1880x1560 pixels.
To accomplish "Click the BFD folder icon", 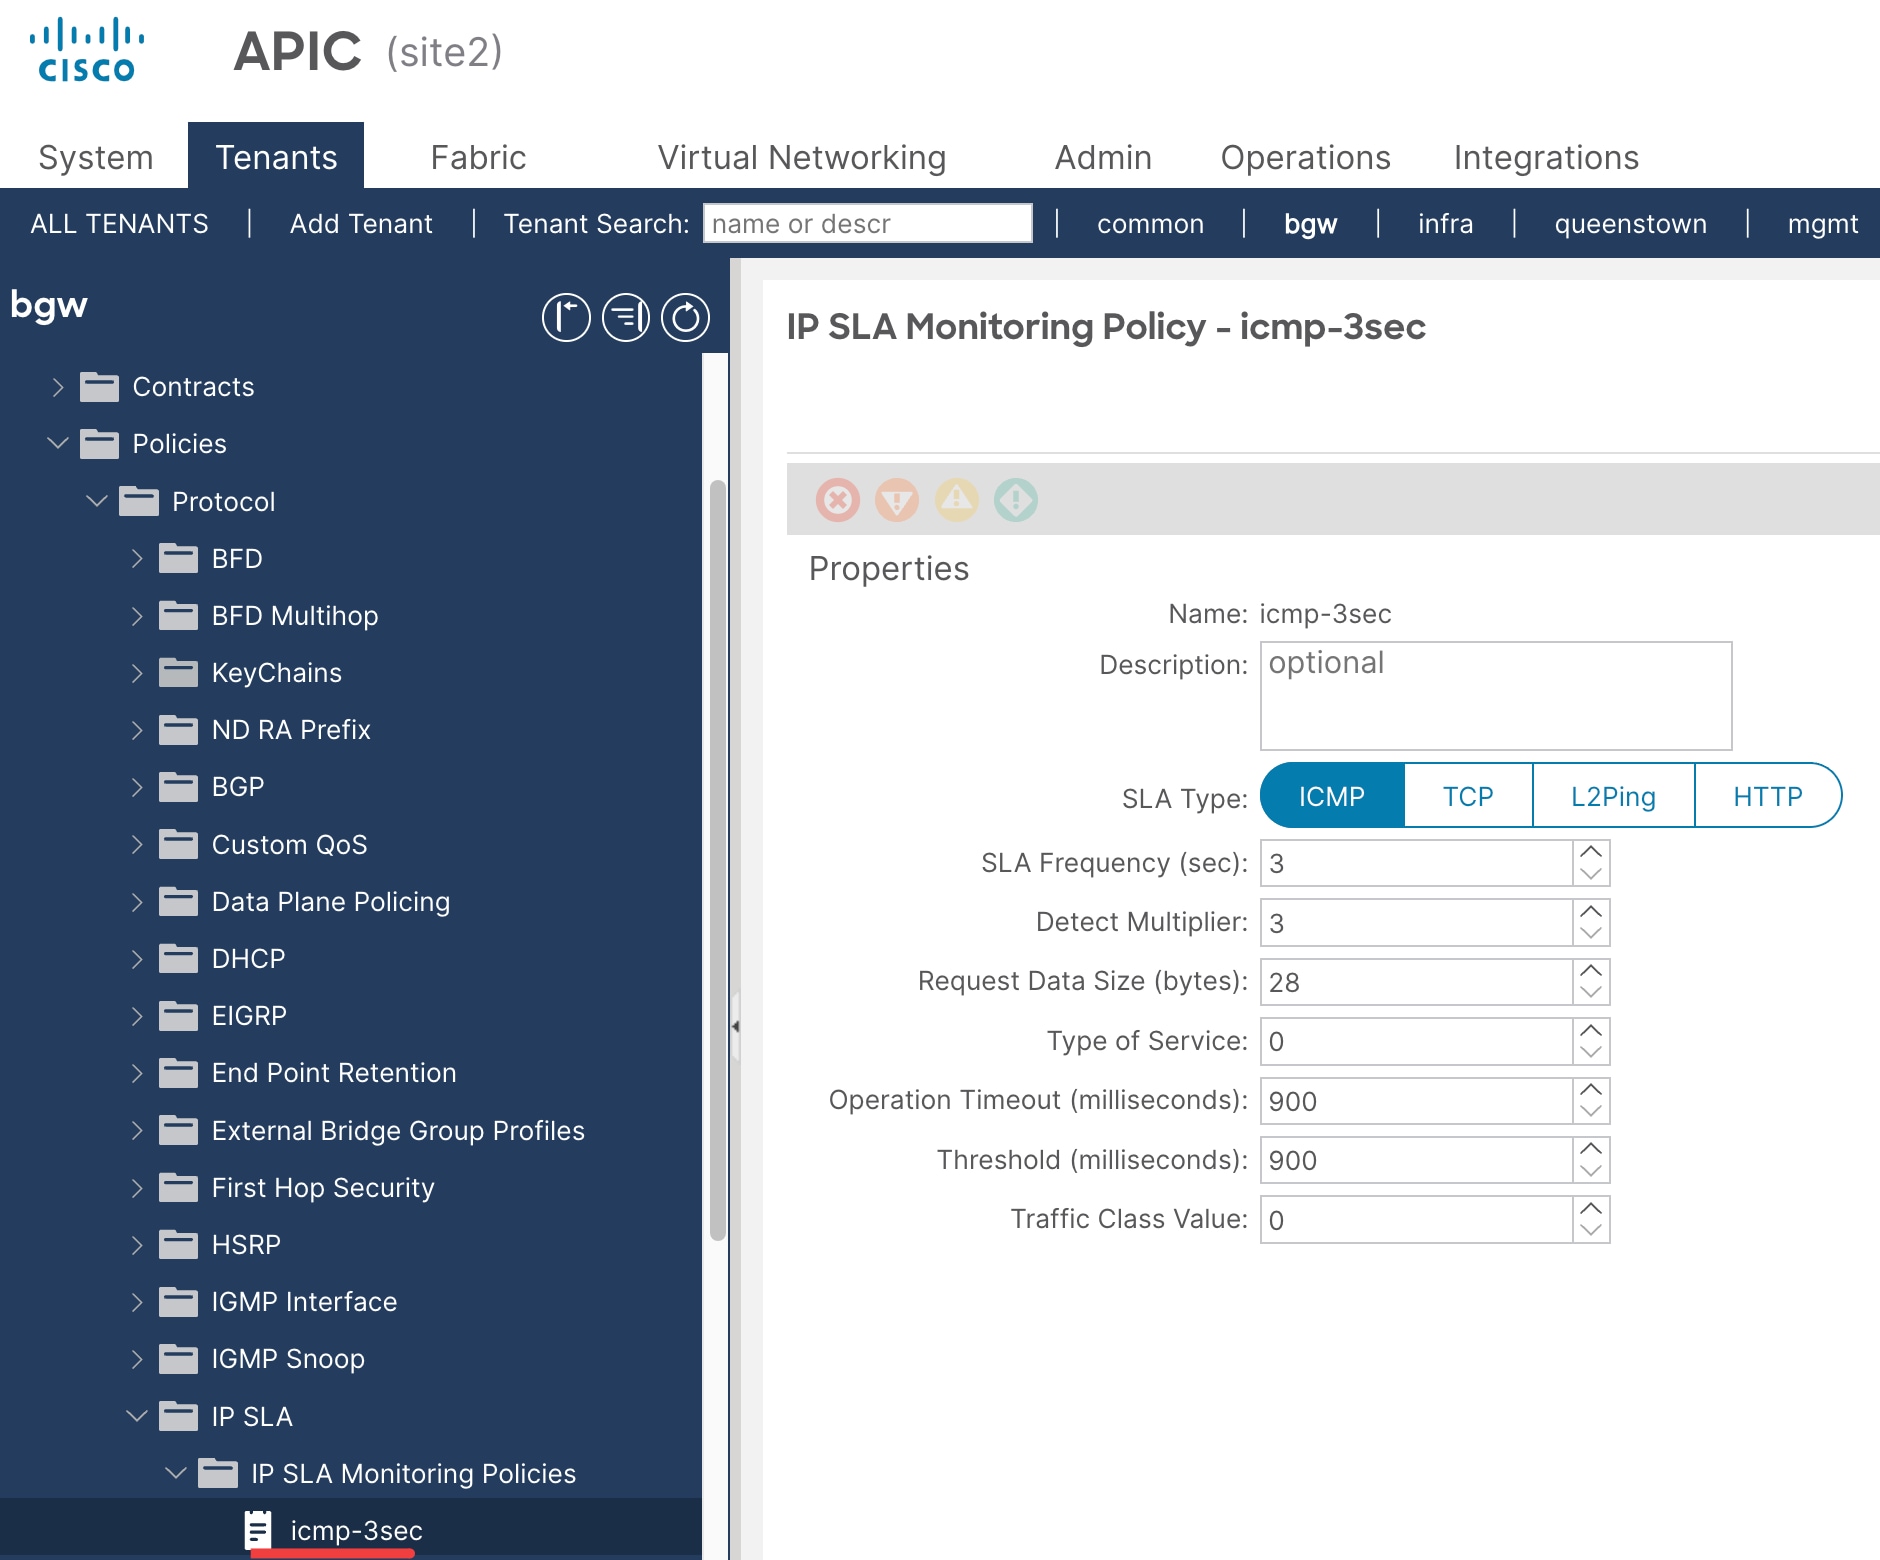I will 179,558.
